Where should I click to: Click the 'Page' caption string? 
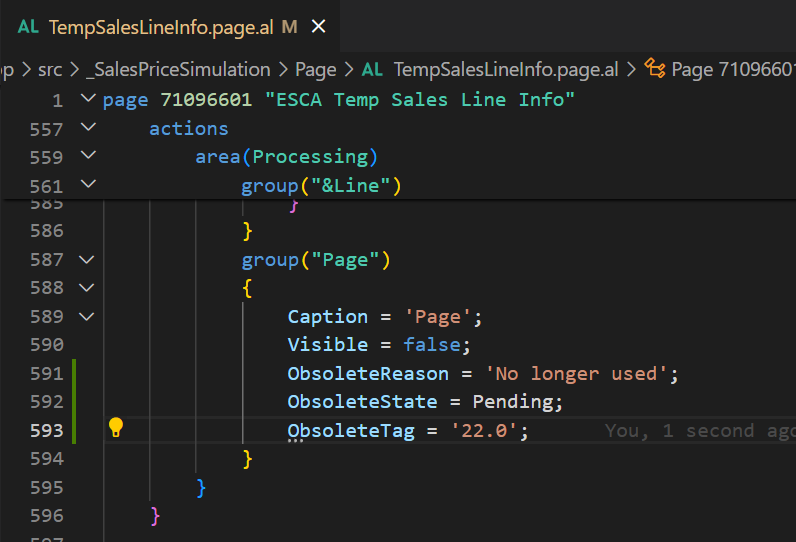coord(438,317)
